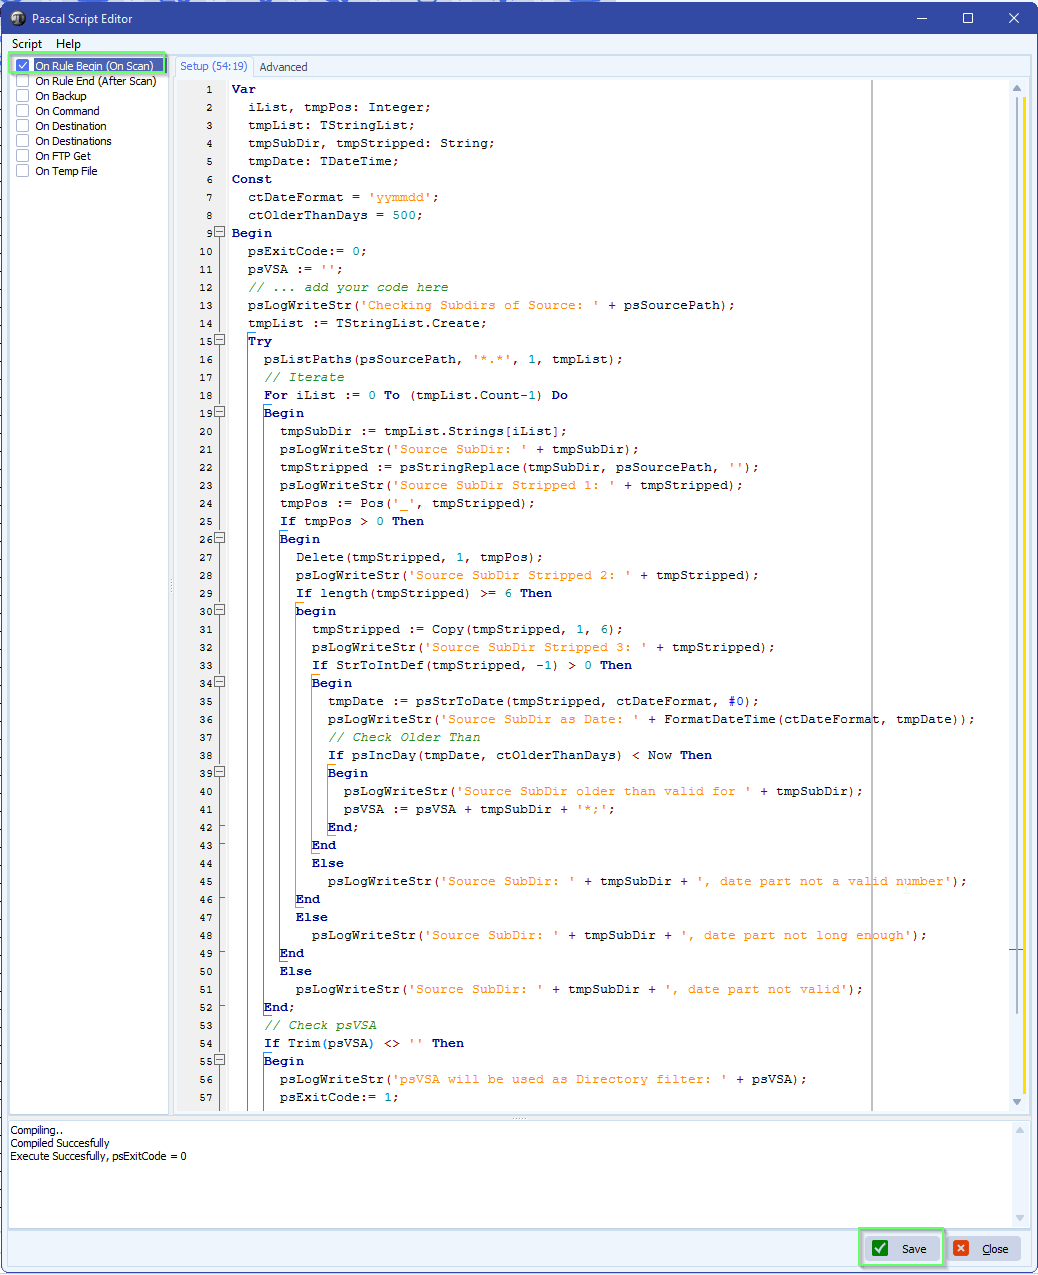This screenshot has height=1275, width=1038.
Task: Open the Help menu
Action: (x=68, y=44)
